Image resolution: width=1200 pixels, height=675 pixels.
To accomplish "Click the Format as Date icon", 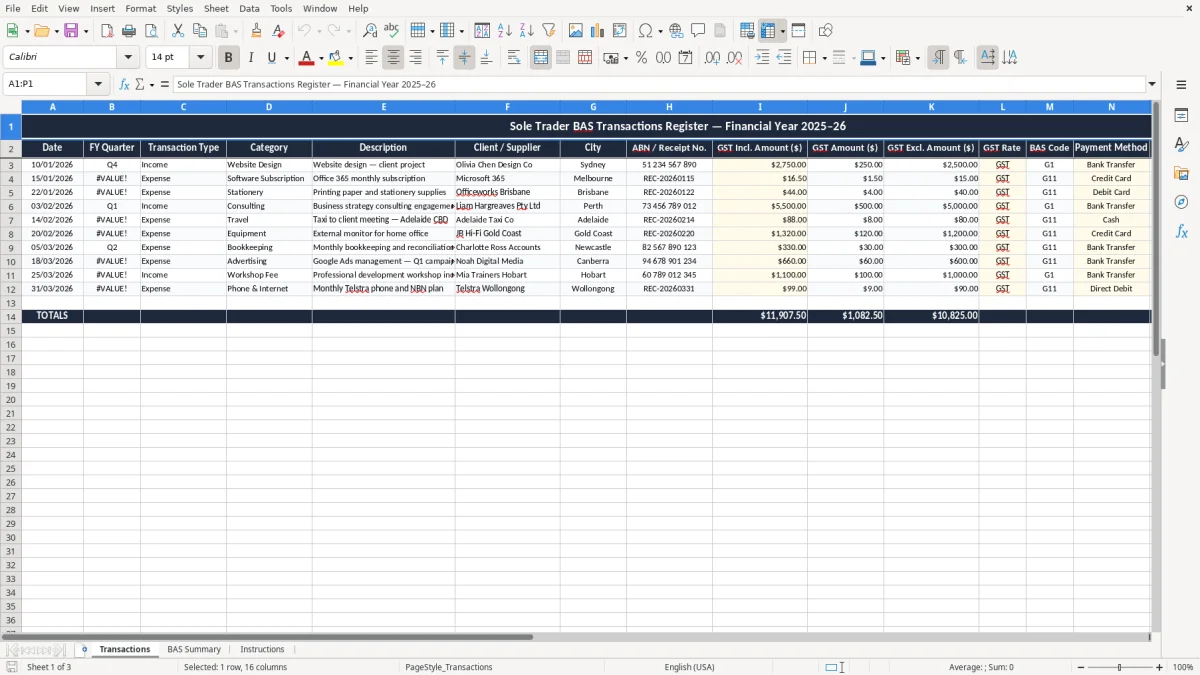I will 685,58.
